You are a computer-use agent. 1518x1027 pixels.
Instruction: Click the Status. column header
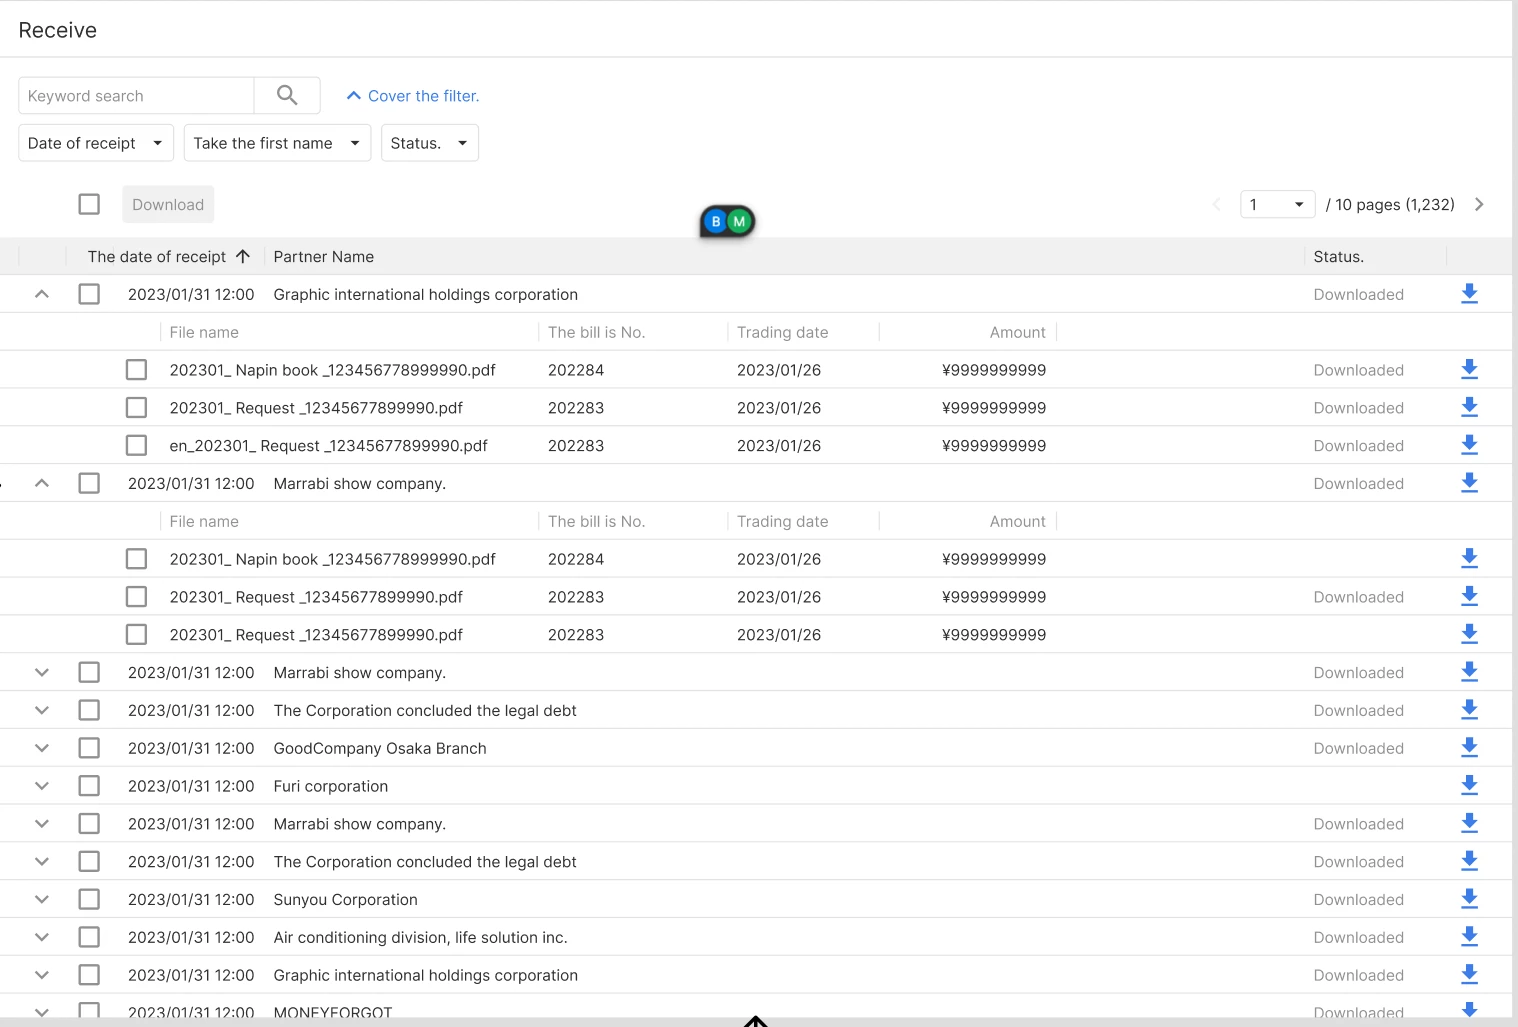coord(1339,256)
